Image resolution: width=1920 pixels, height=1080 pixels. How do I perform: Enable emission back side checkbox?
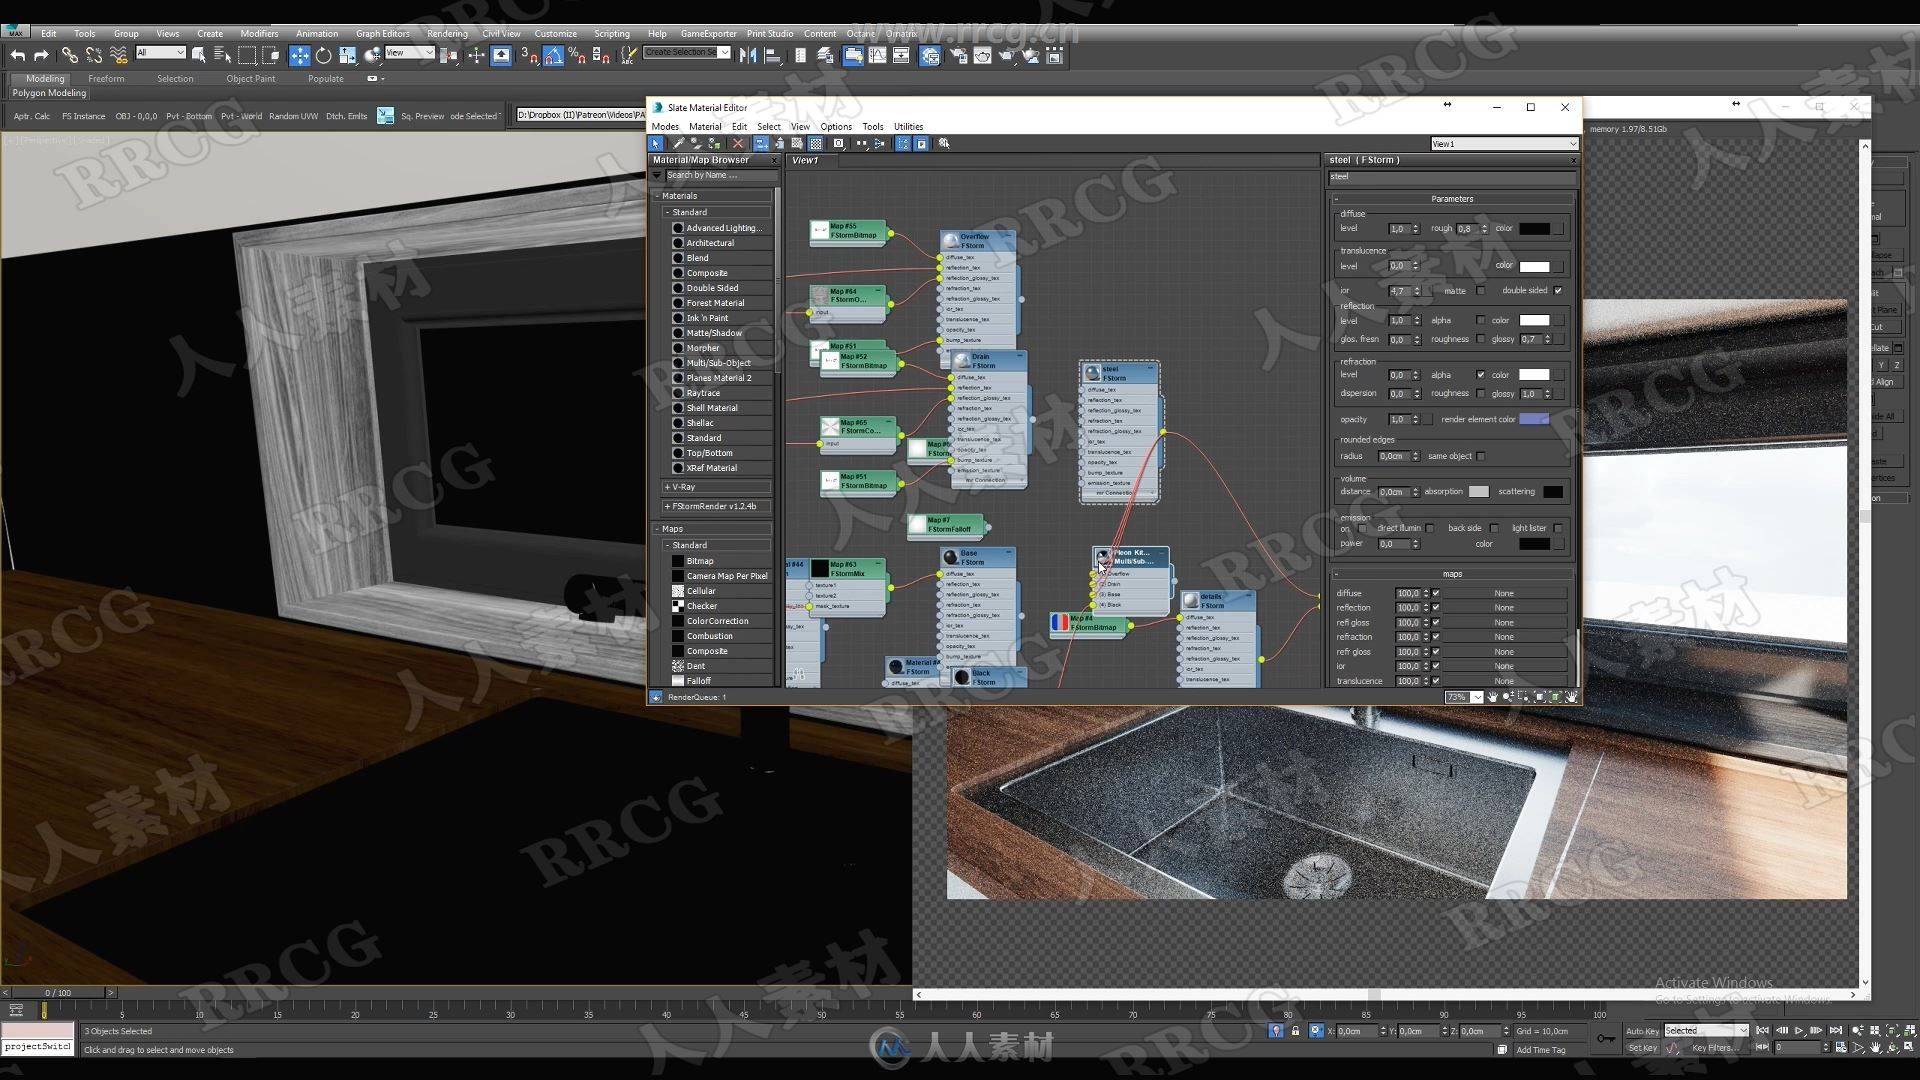(1494, 528)
